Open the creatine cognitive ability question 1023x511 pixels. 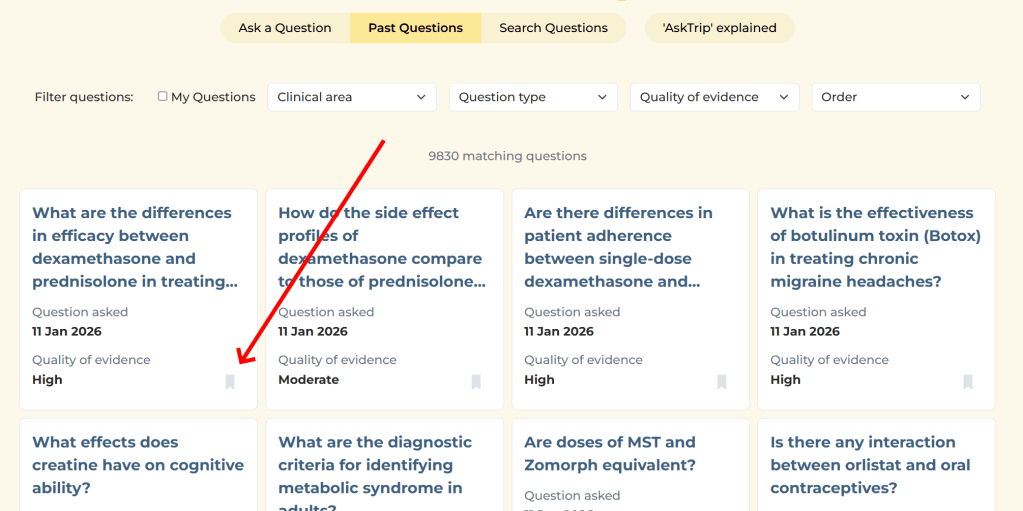tap(138, 465)
